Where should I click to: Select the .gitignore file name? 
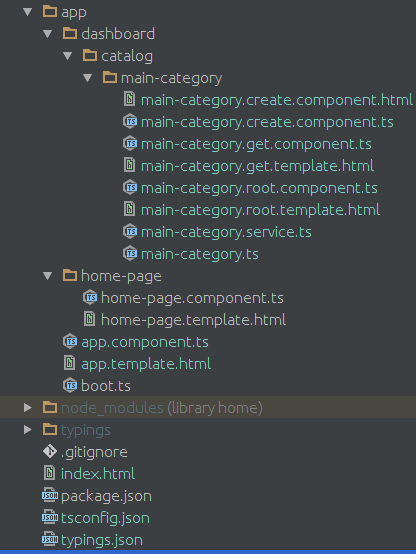(x=94, y=453)
